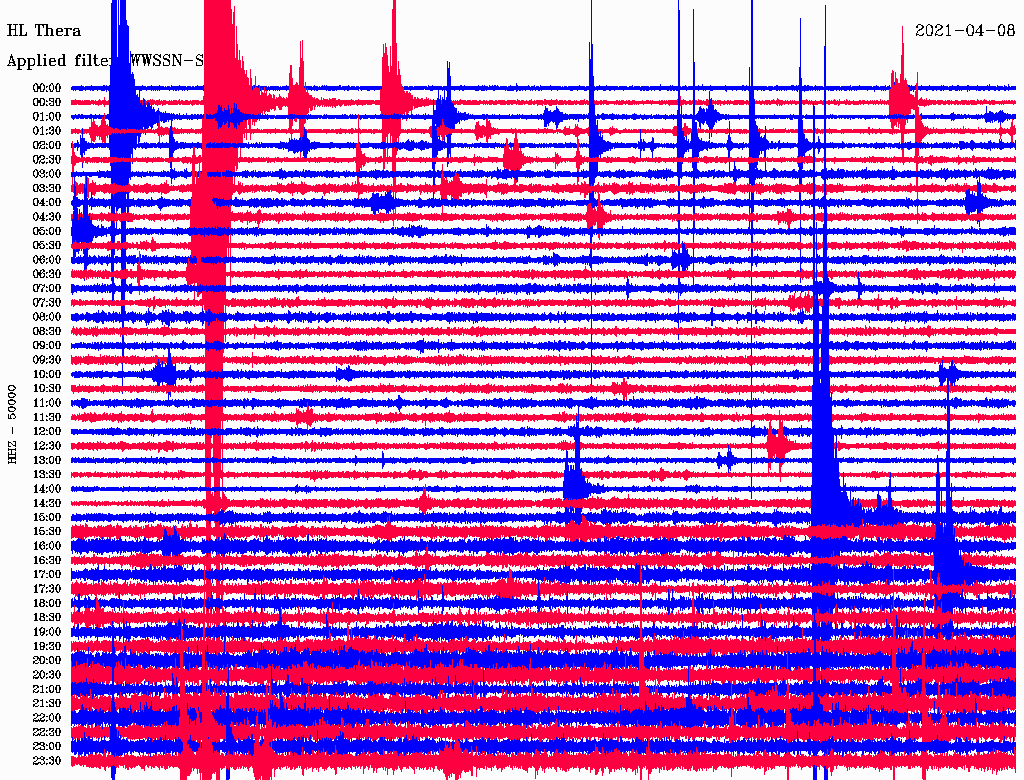Click the '23:00' time label
1024x780 pixels.
coord(47,746)
